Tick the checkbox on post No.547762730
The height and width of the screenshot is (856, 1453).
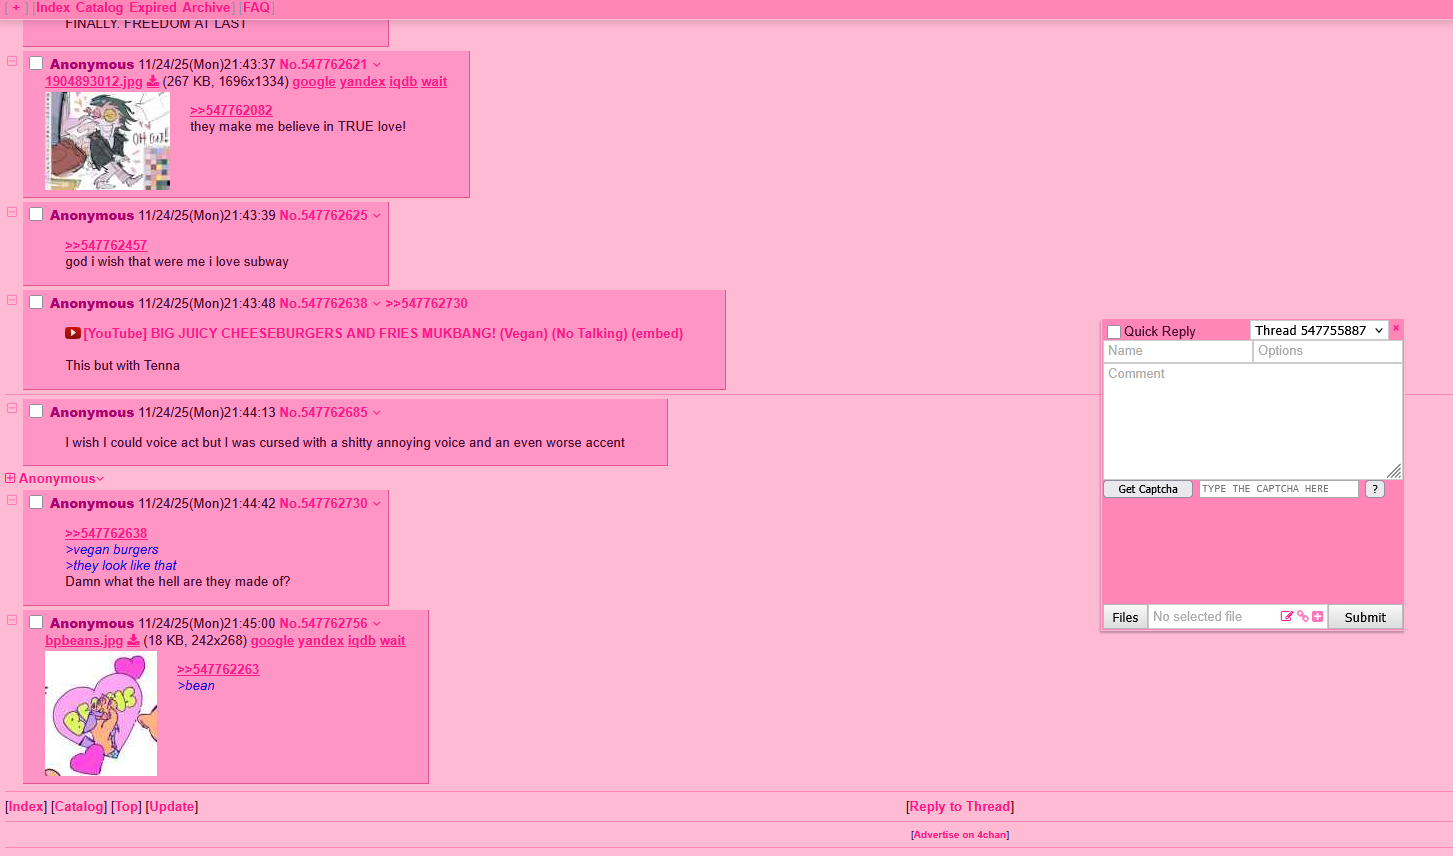pyautogui.click(x=36, y=502)
